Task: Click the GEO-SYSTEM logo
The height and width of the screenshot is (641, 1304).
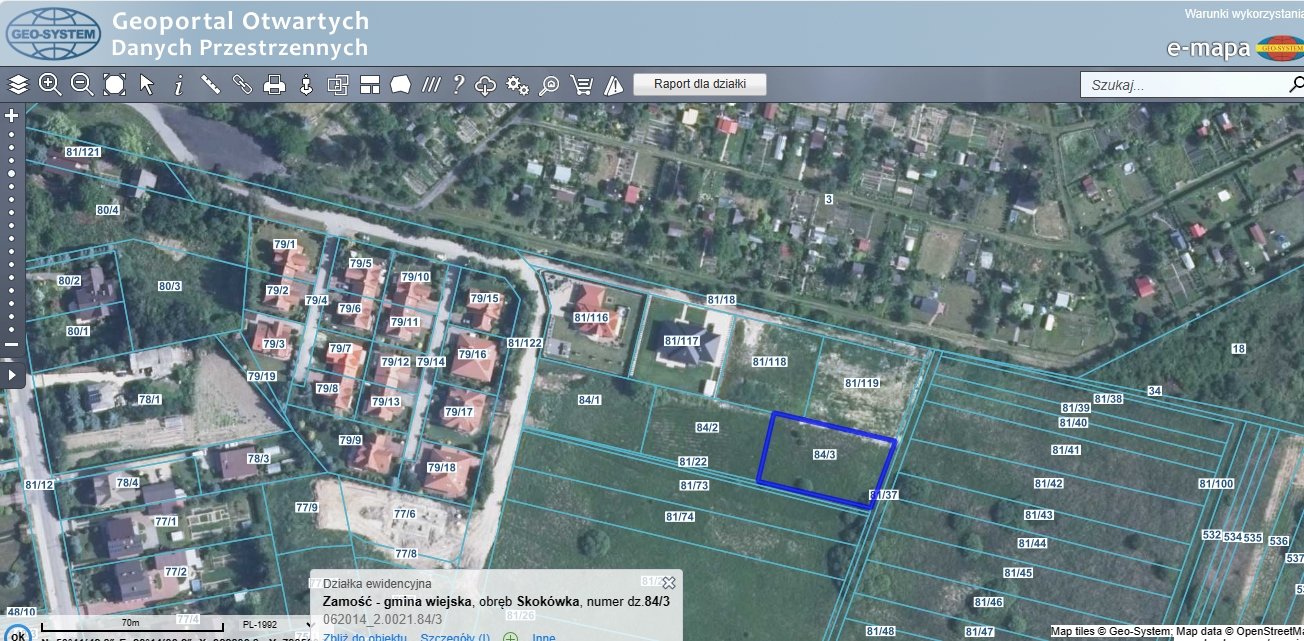Action: coord(53,33)
